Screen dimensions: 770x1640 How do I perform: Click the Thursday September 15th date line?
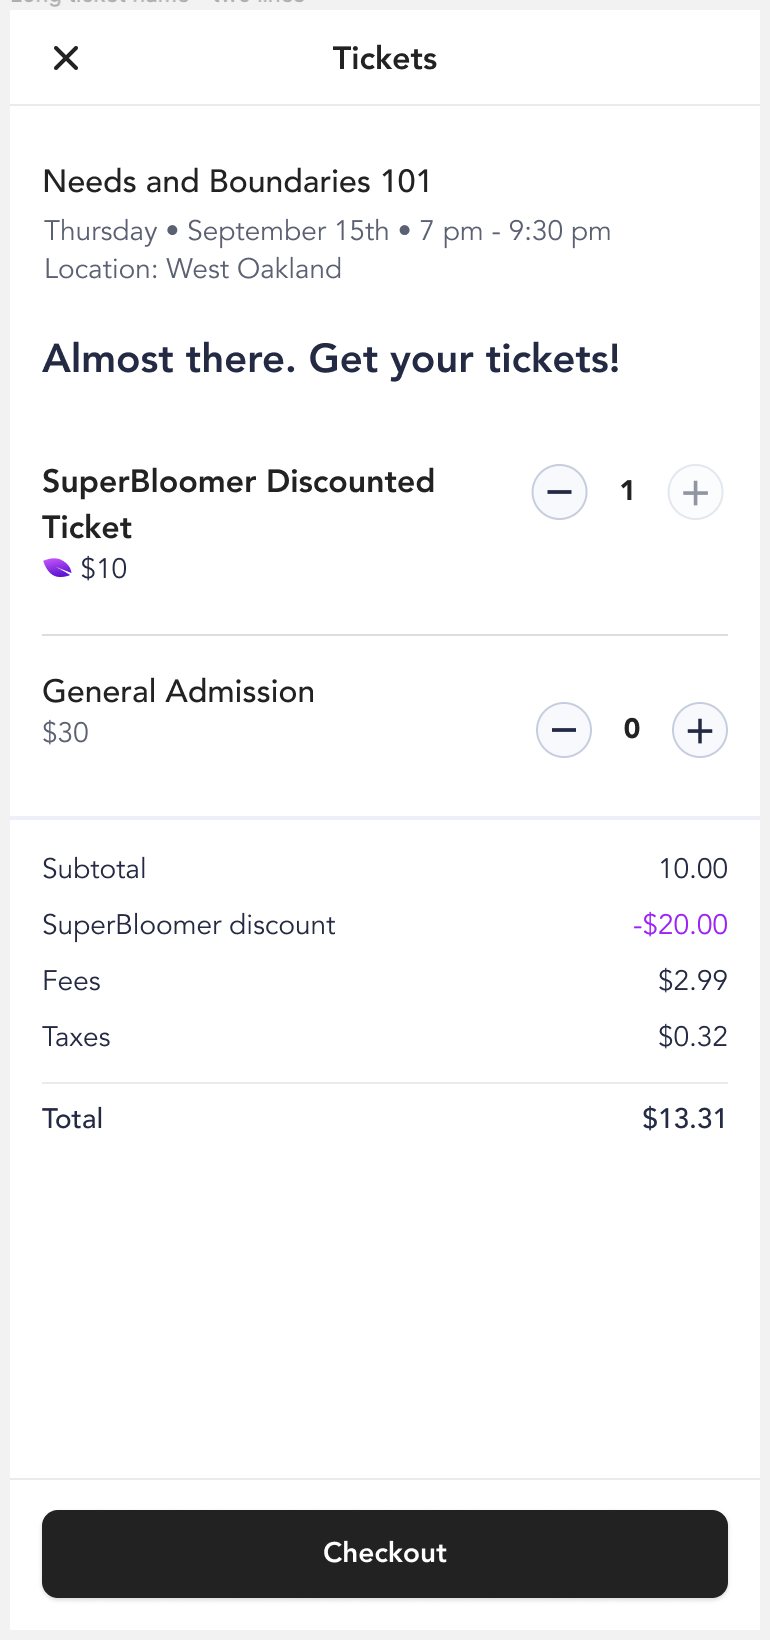tap(327, 231)
